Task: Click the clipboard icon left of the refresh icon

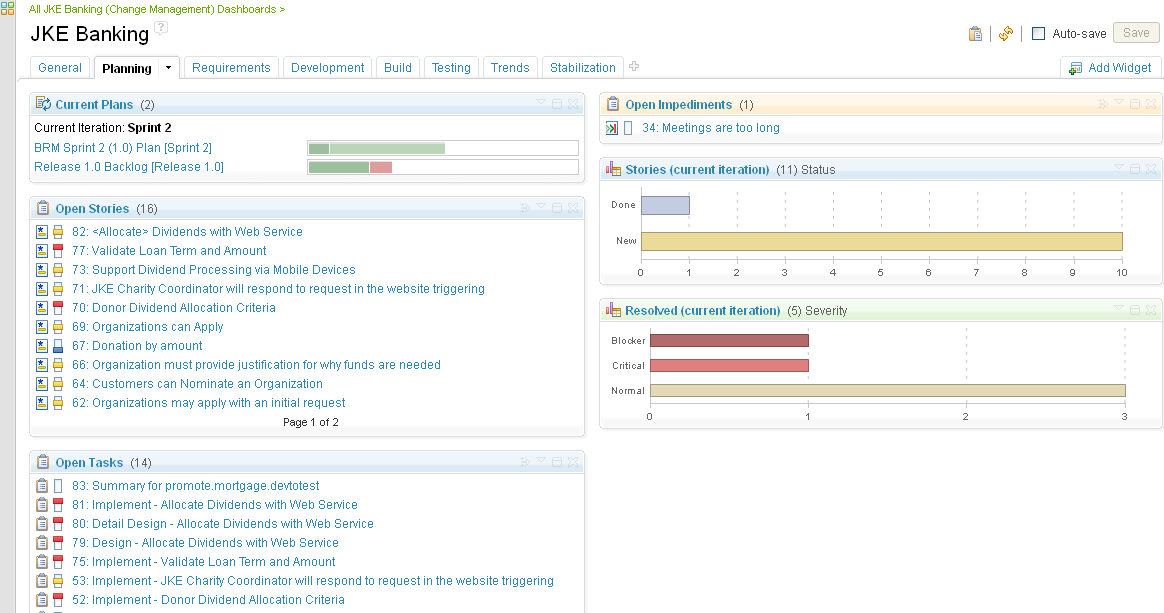Action: [x=976, y=33]
